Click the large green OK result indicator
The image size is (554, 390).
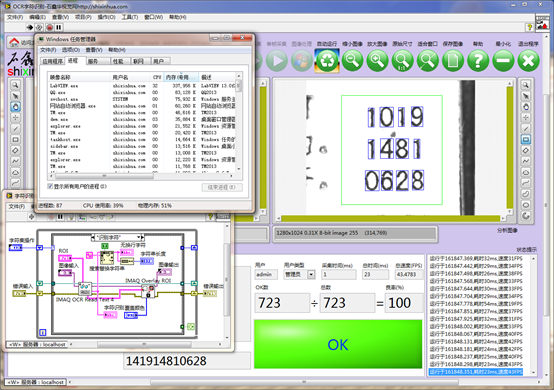point(338,344)
